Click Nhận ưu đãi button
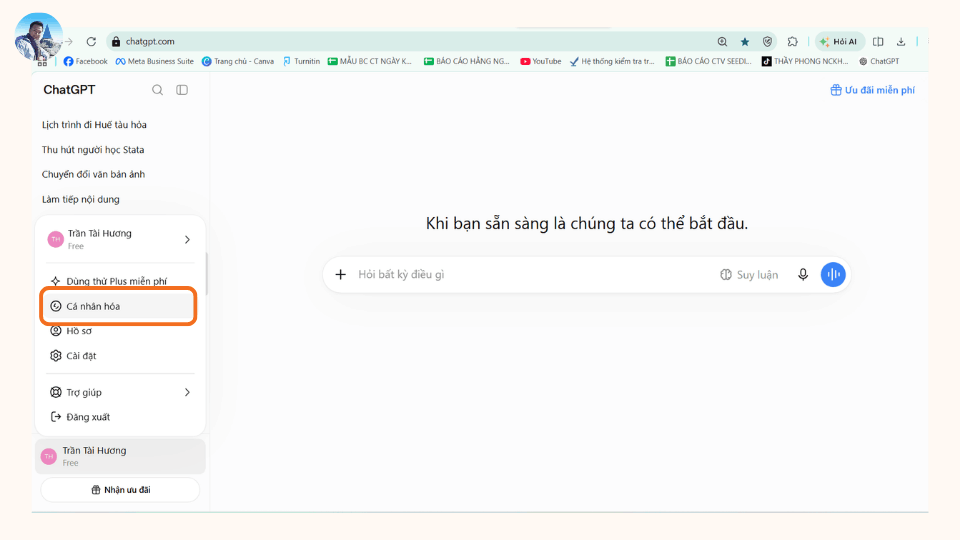This screenshot has height=540, width=960. (x=120, y=490)
